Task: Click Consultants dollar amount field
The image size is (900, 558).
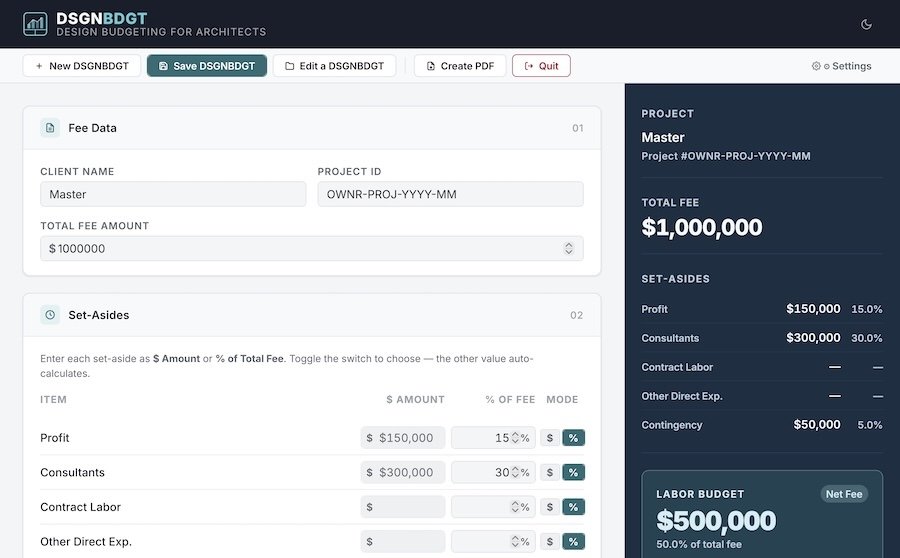Action: click(x=402, y=472)
